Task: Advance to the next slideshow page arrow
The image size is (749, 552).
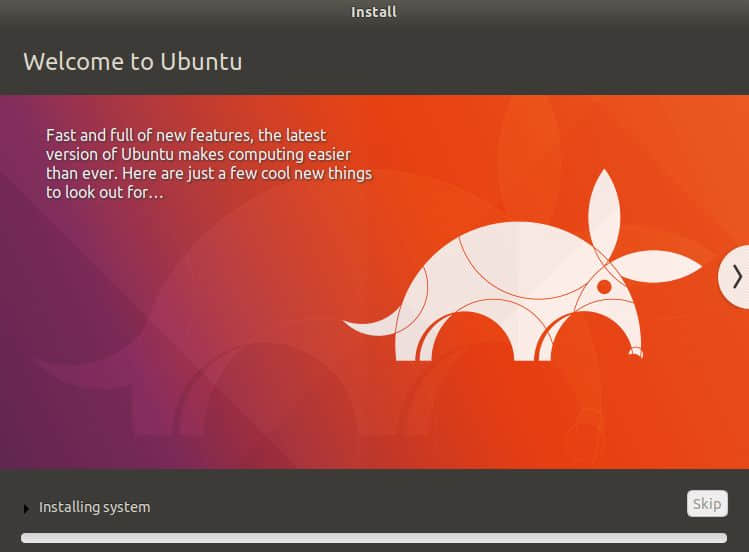Action: [736, 276]
